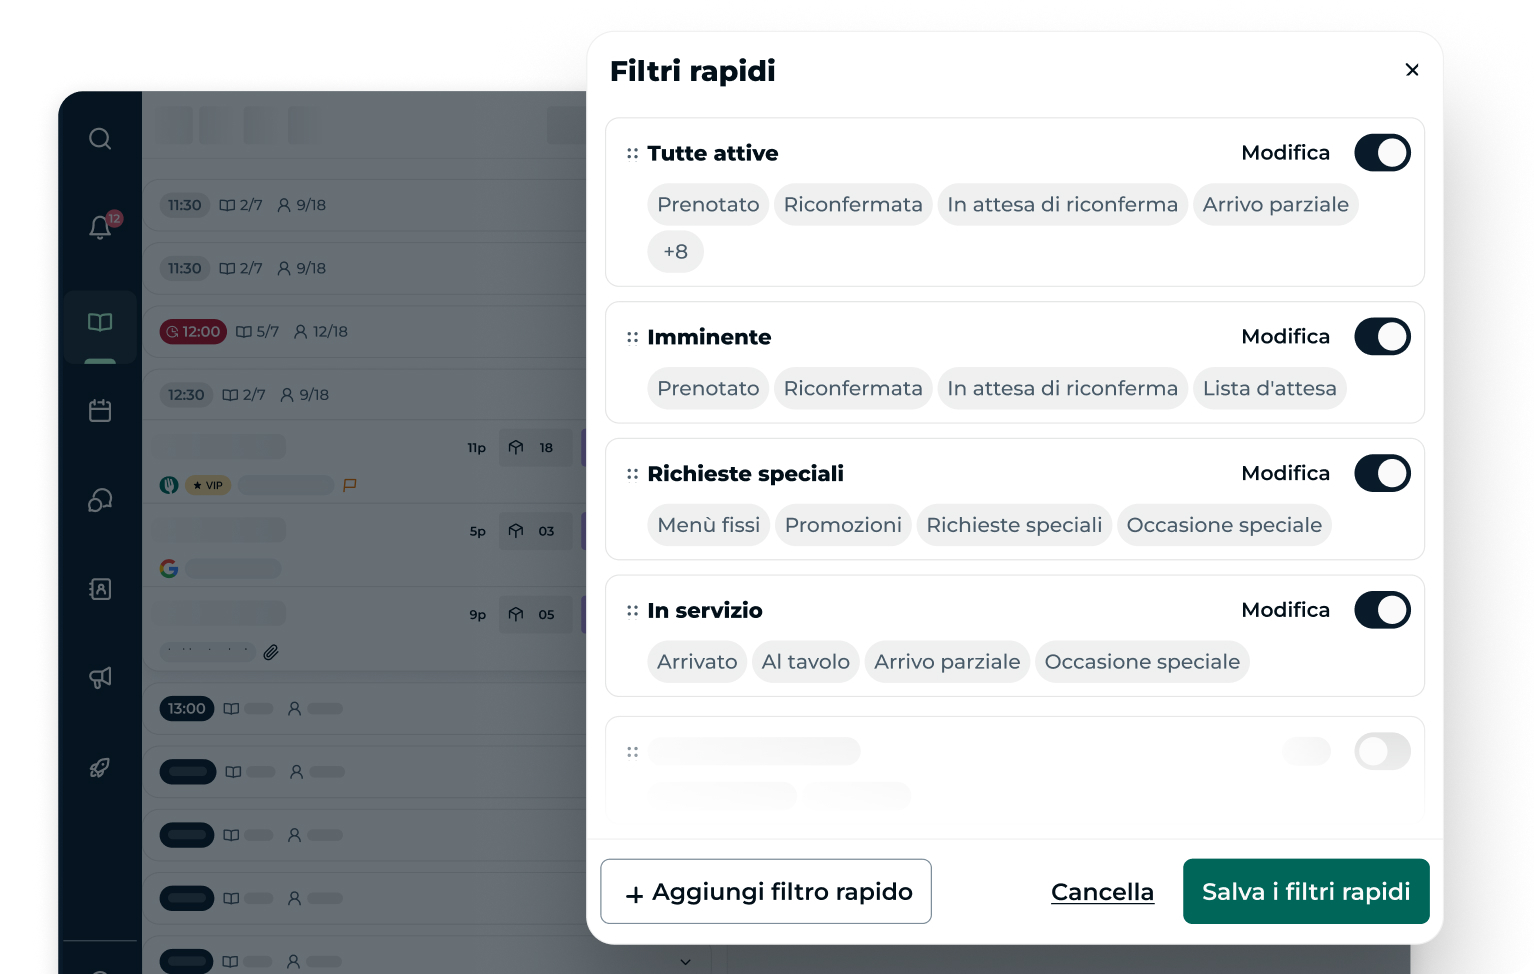1534x974 pixels.
Task: Open notifications bell with 12 badge
Action: pyautogui.click(x=100, y=228)
